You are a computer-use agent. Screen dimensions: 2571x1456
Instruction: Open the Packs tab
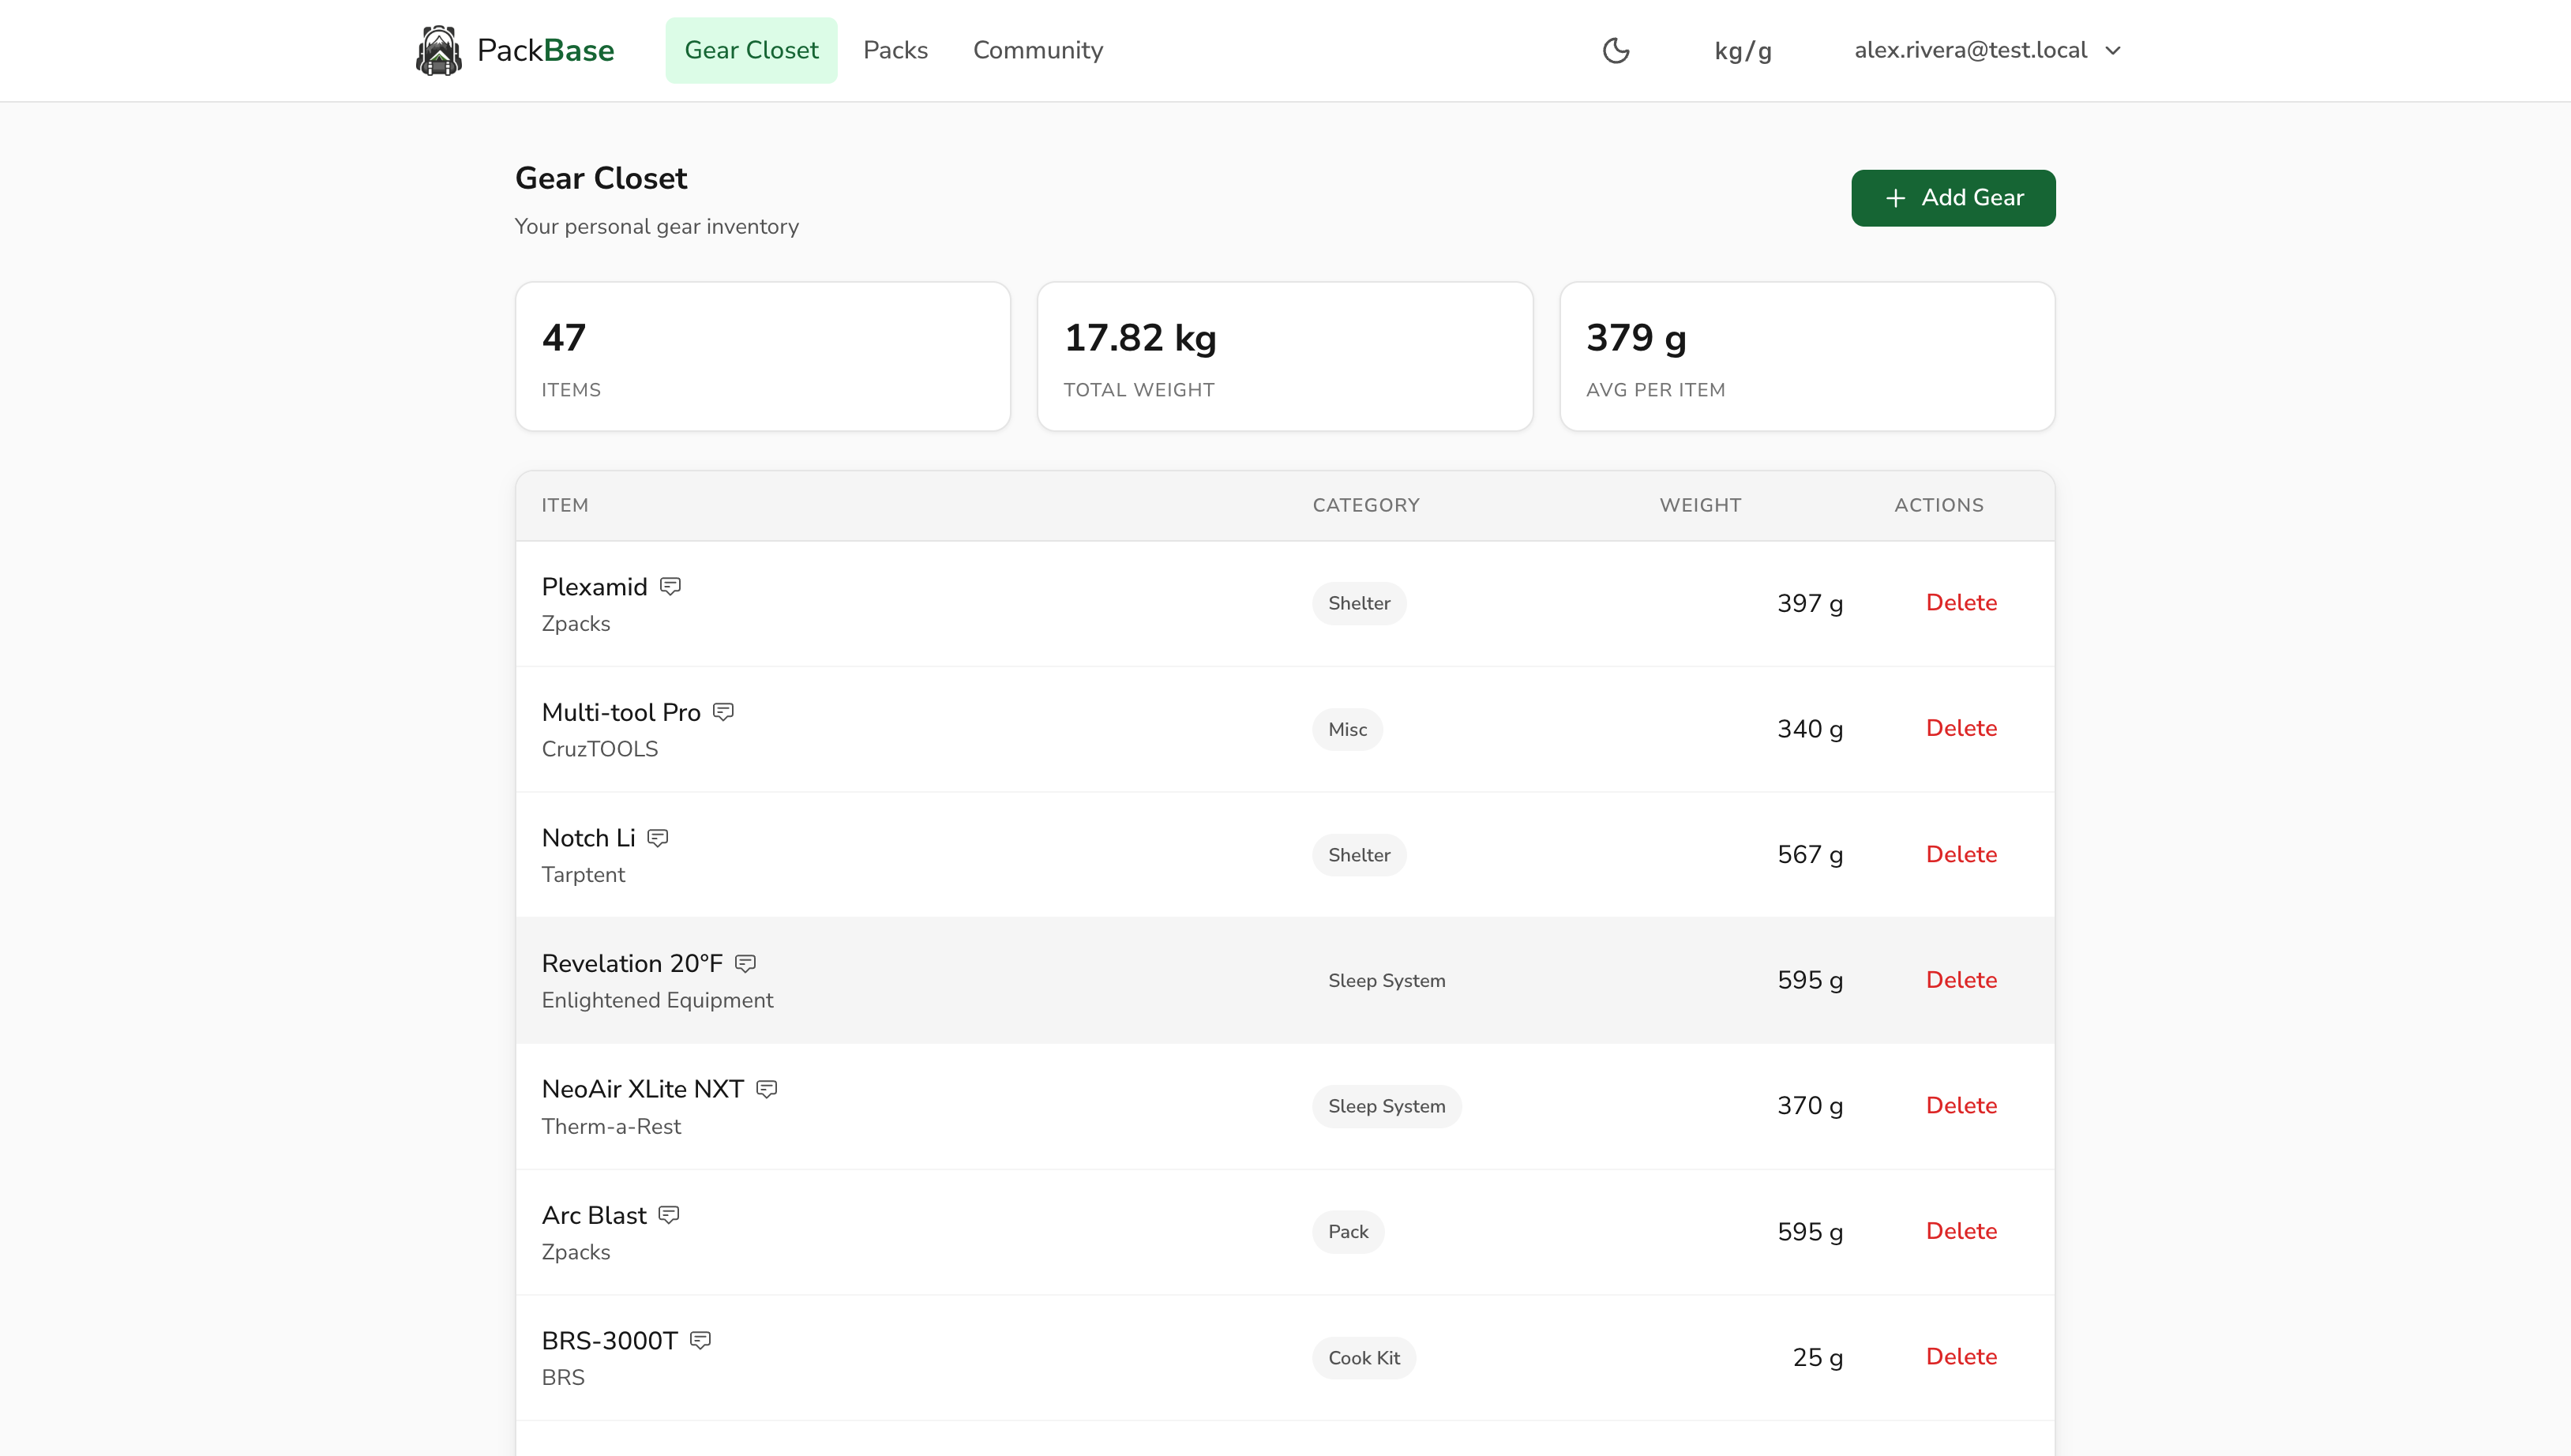(895, 50)
